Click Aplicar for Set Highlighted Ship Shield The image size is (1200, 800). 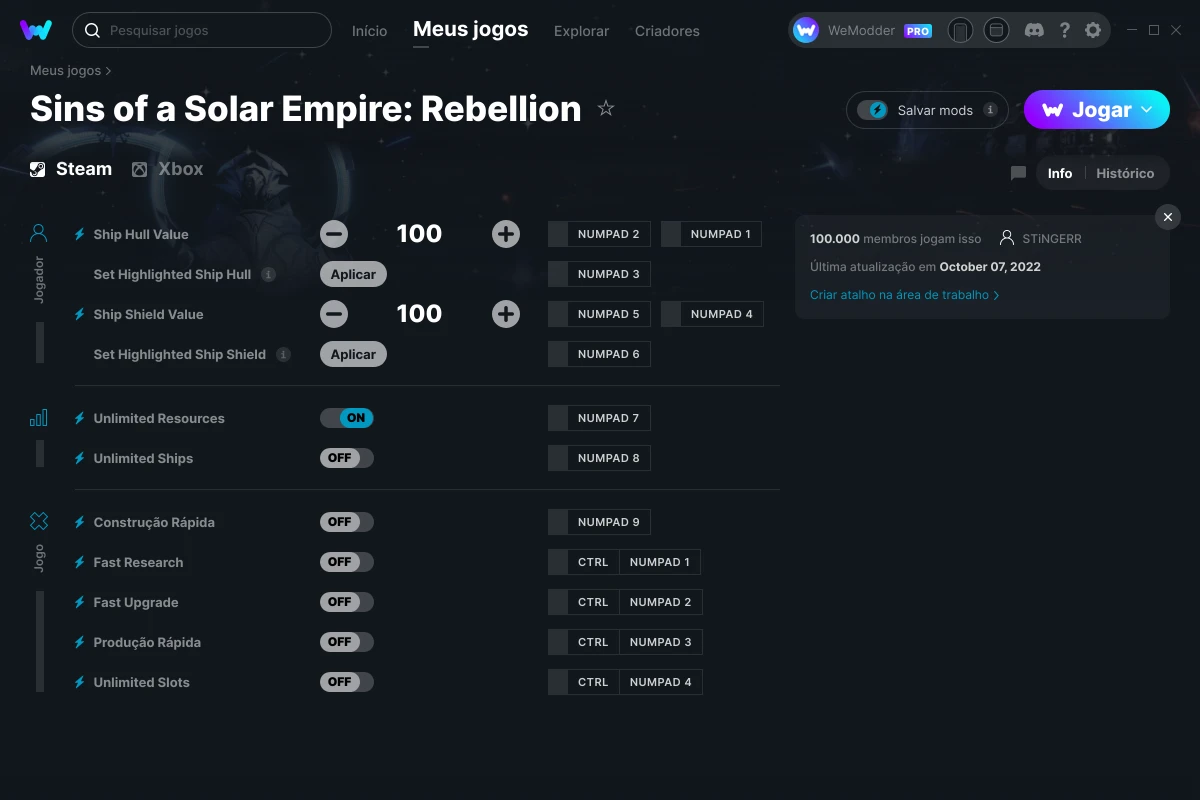(x=353, y=354)
